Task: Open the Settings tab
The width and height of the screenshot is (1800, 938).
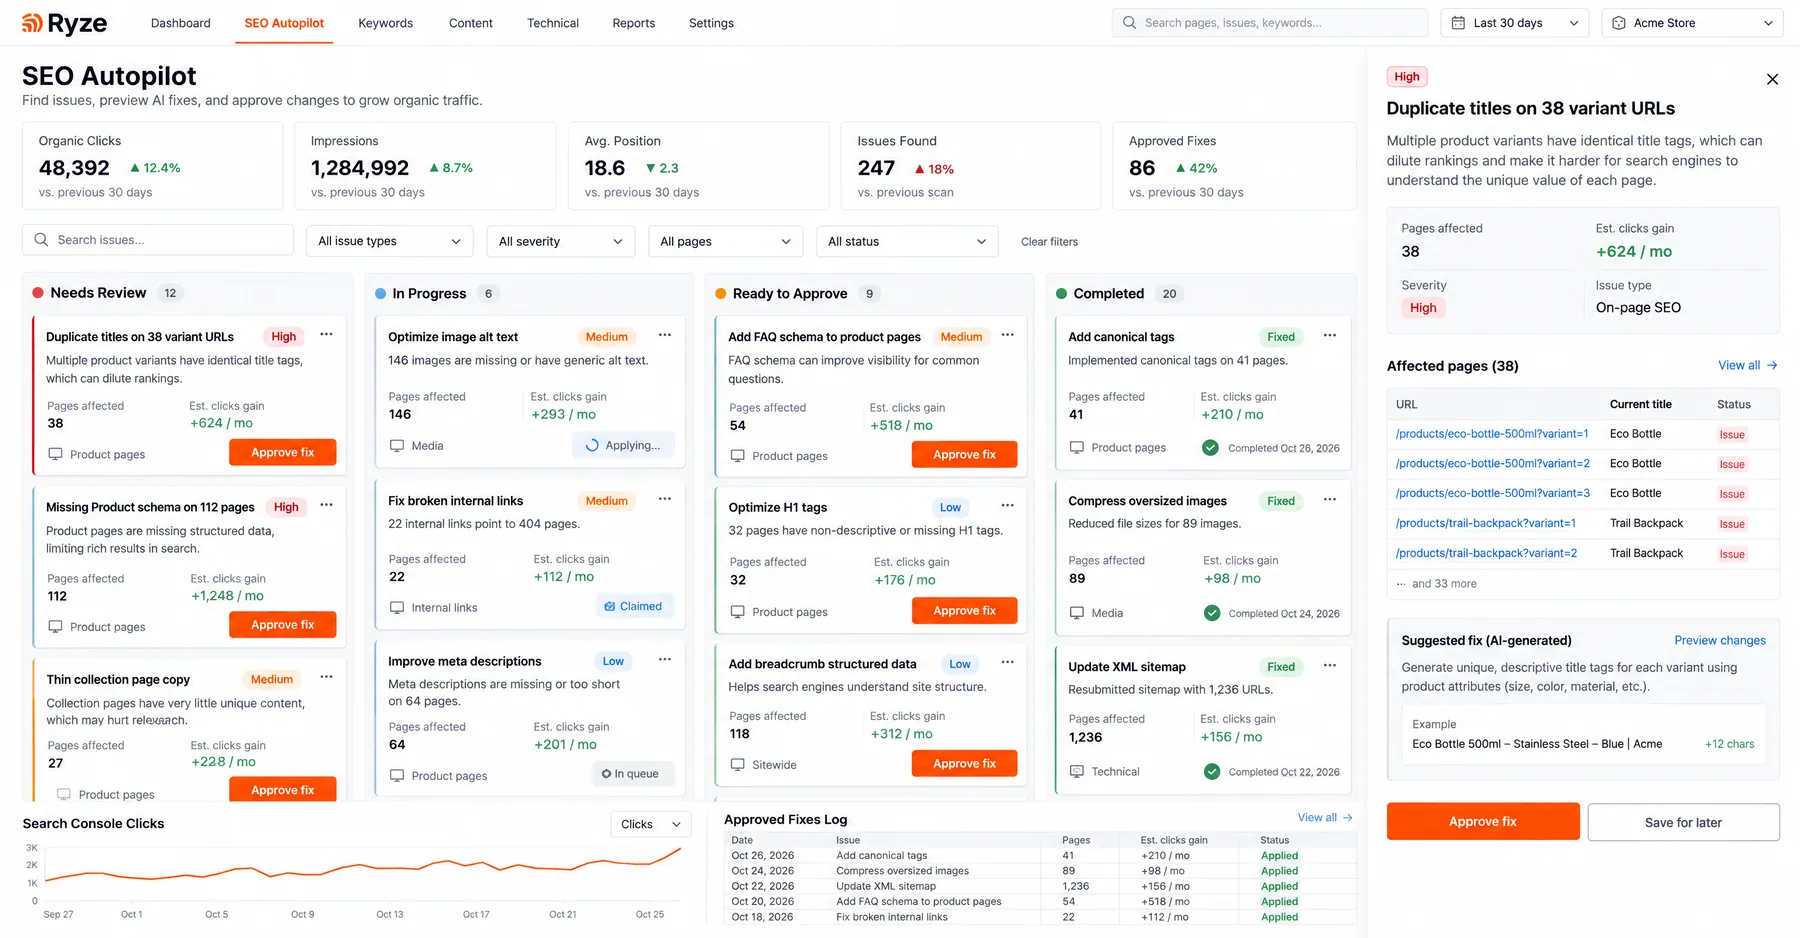Action: (x=711, y=23)
